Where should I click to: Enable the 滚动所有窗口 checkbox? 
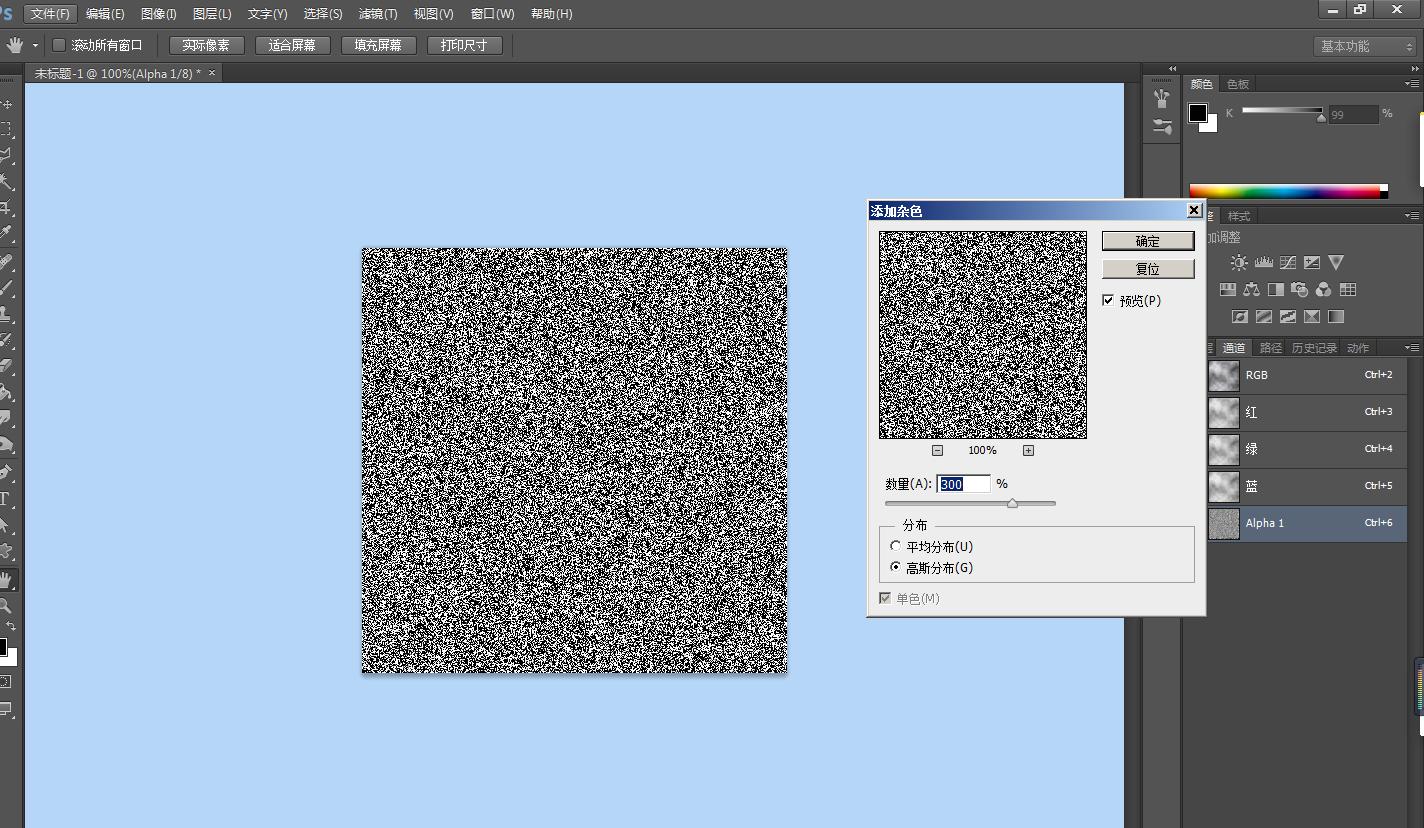pos(59,45)
